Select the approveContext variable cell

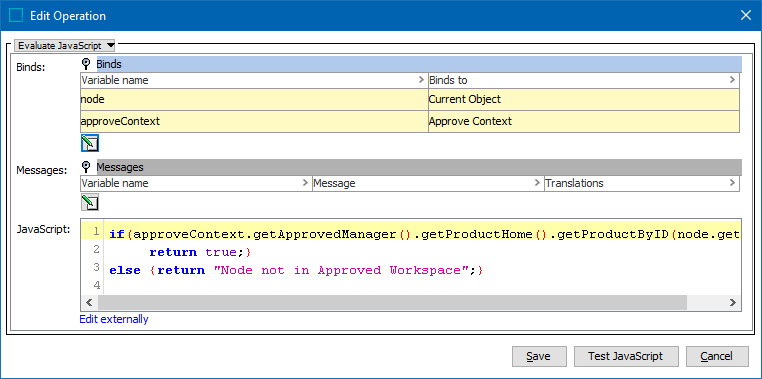pyautogui.click(x=254, y=121)
